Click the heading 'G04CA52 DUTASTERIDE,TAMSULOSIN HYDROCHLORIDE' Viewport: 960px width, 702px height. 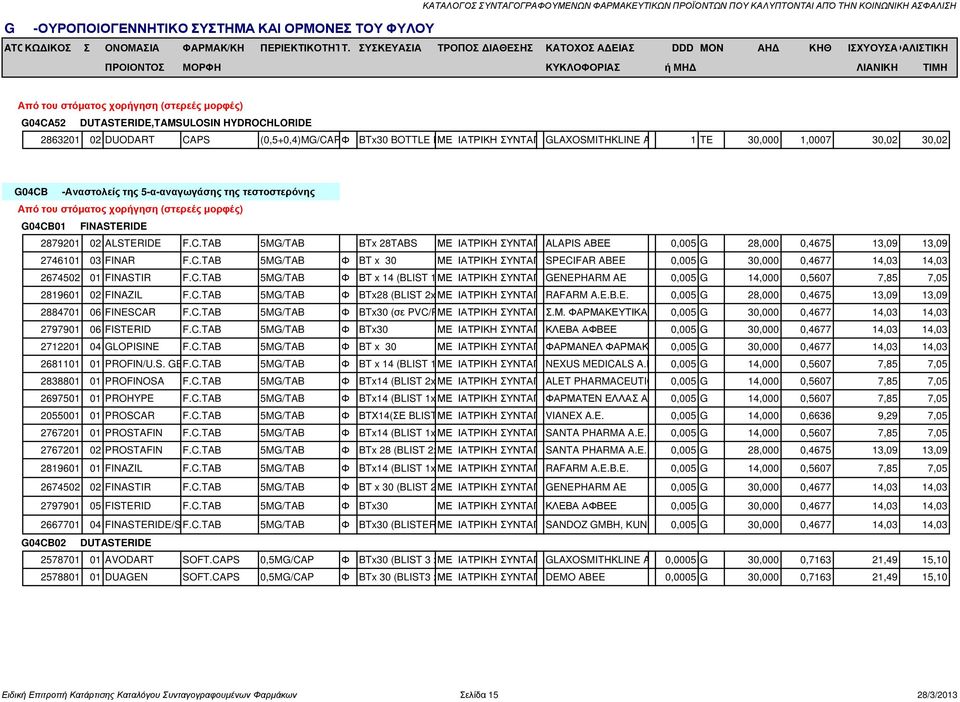pos(166,123)
